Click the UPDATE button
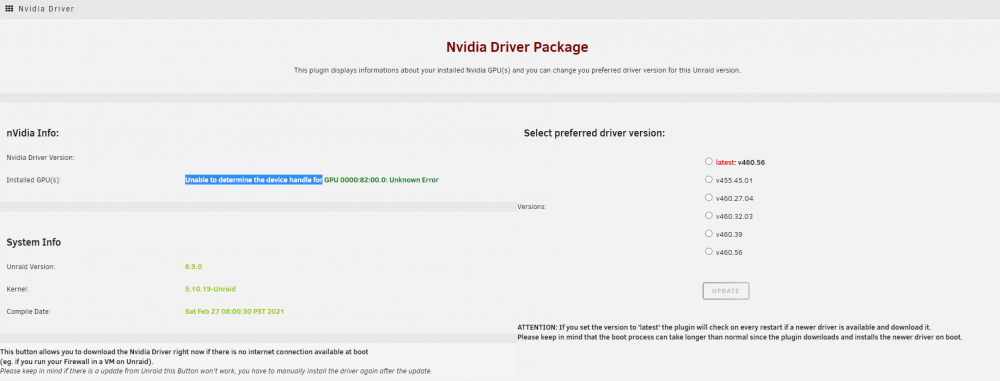Screen dimensions: 1000x381 click(x=726, y=291)
